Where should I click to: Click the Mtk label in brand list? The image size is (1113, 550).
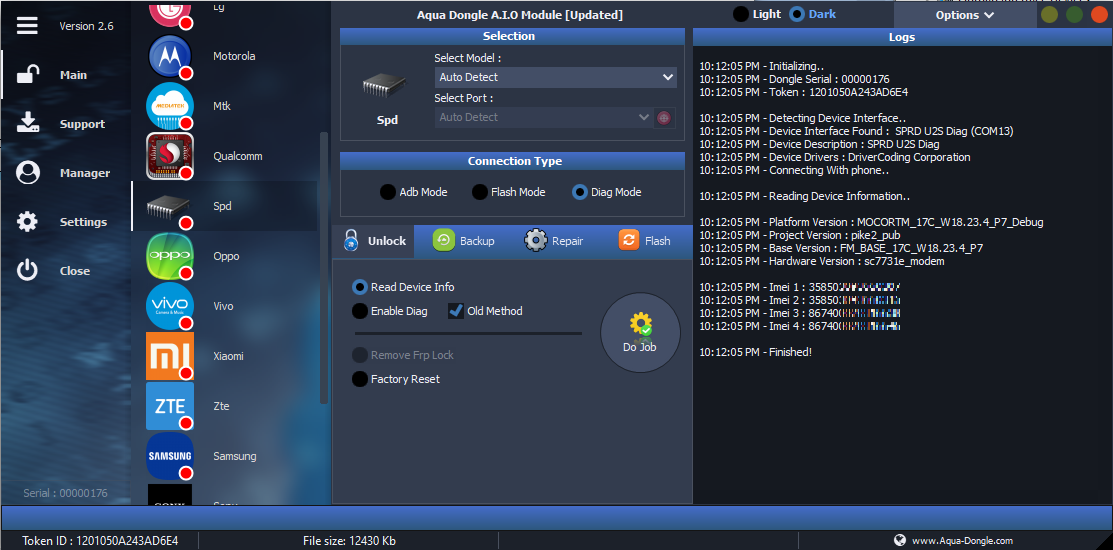pyautogui.click(x=222, y=106)
